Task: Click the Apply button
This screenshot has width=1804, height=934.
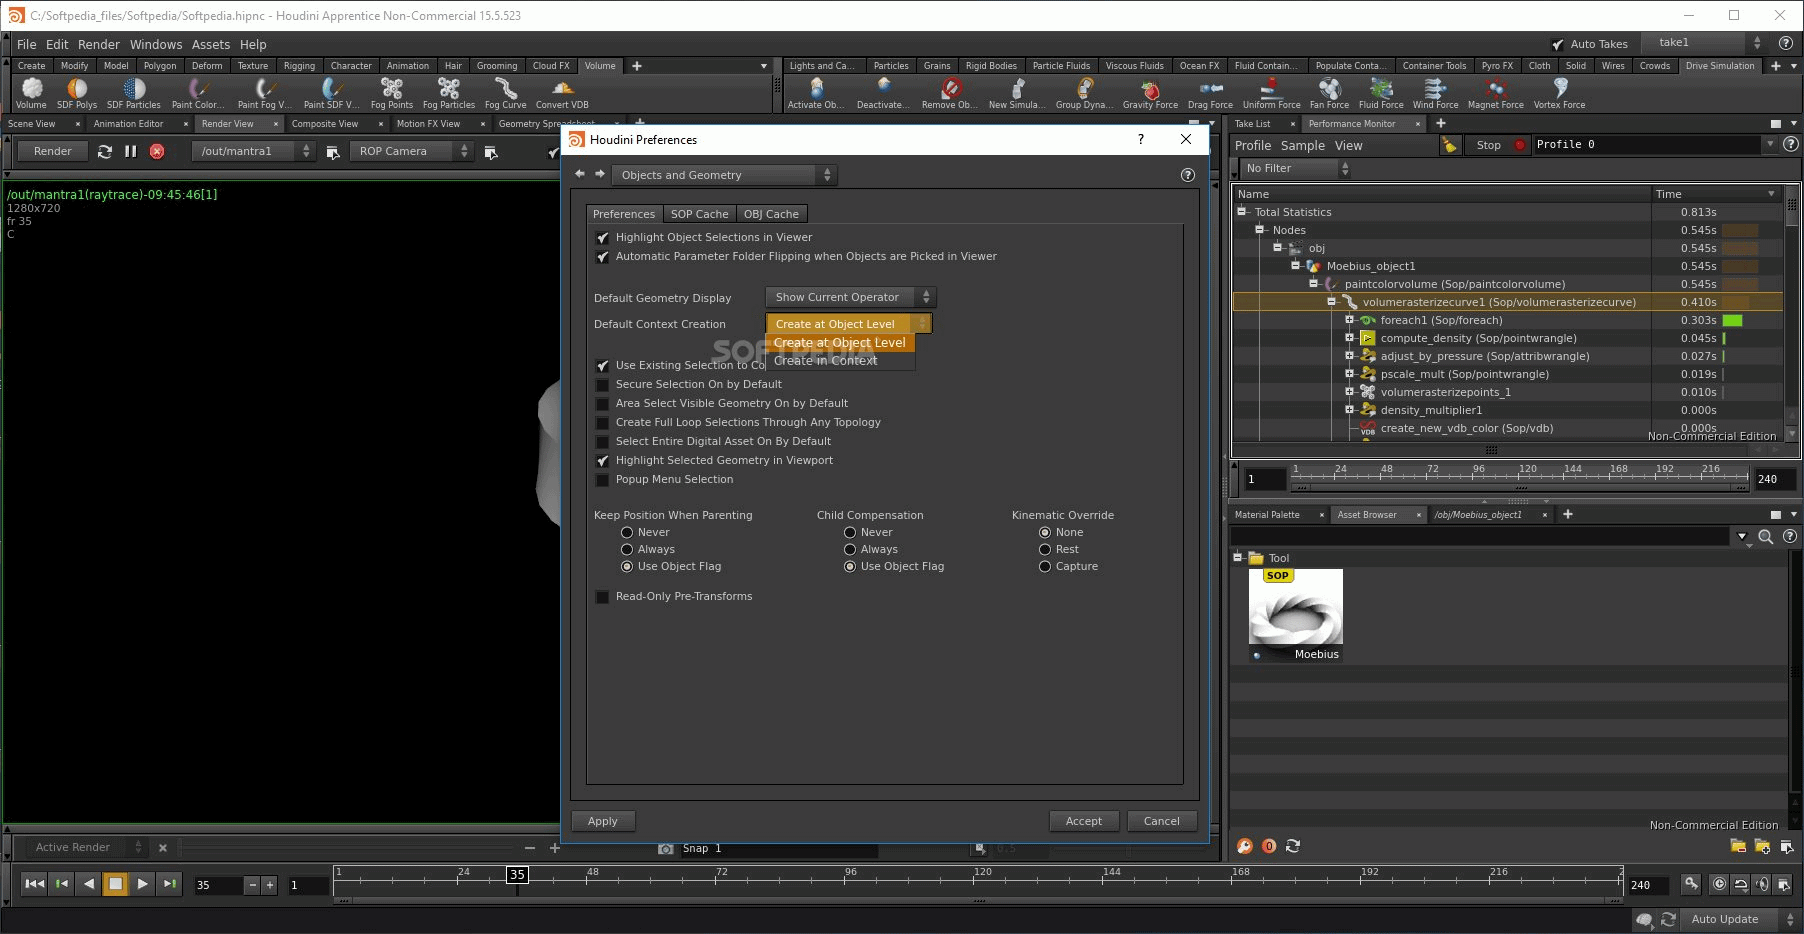Action: [x=603, y=821]
